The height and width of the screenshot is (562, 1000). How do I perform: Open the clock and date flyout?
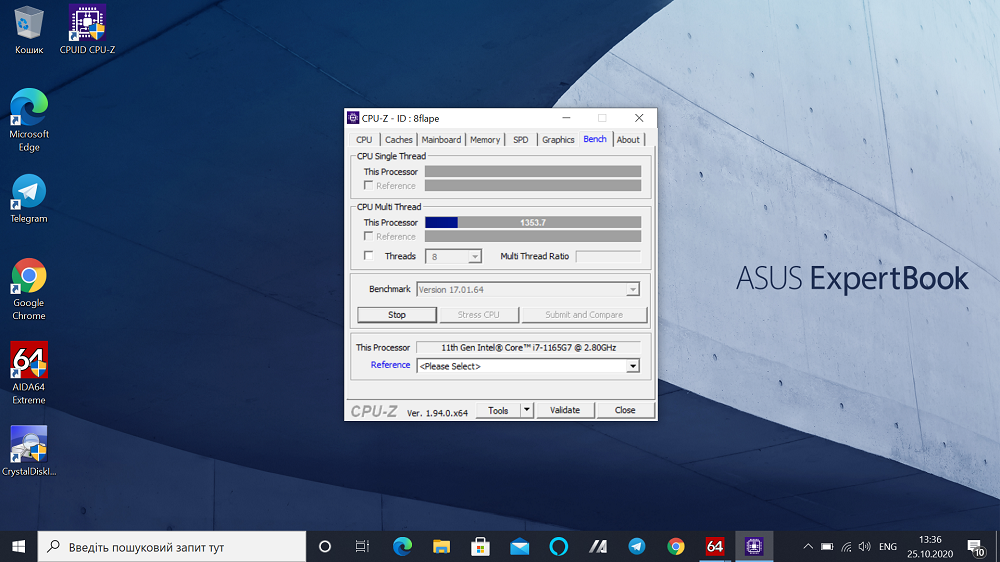930,547
